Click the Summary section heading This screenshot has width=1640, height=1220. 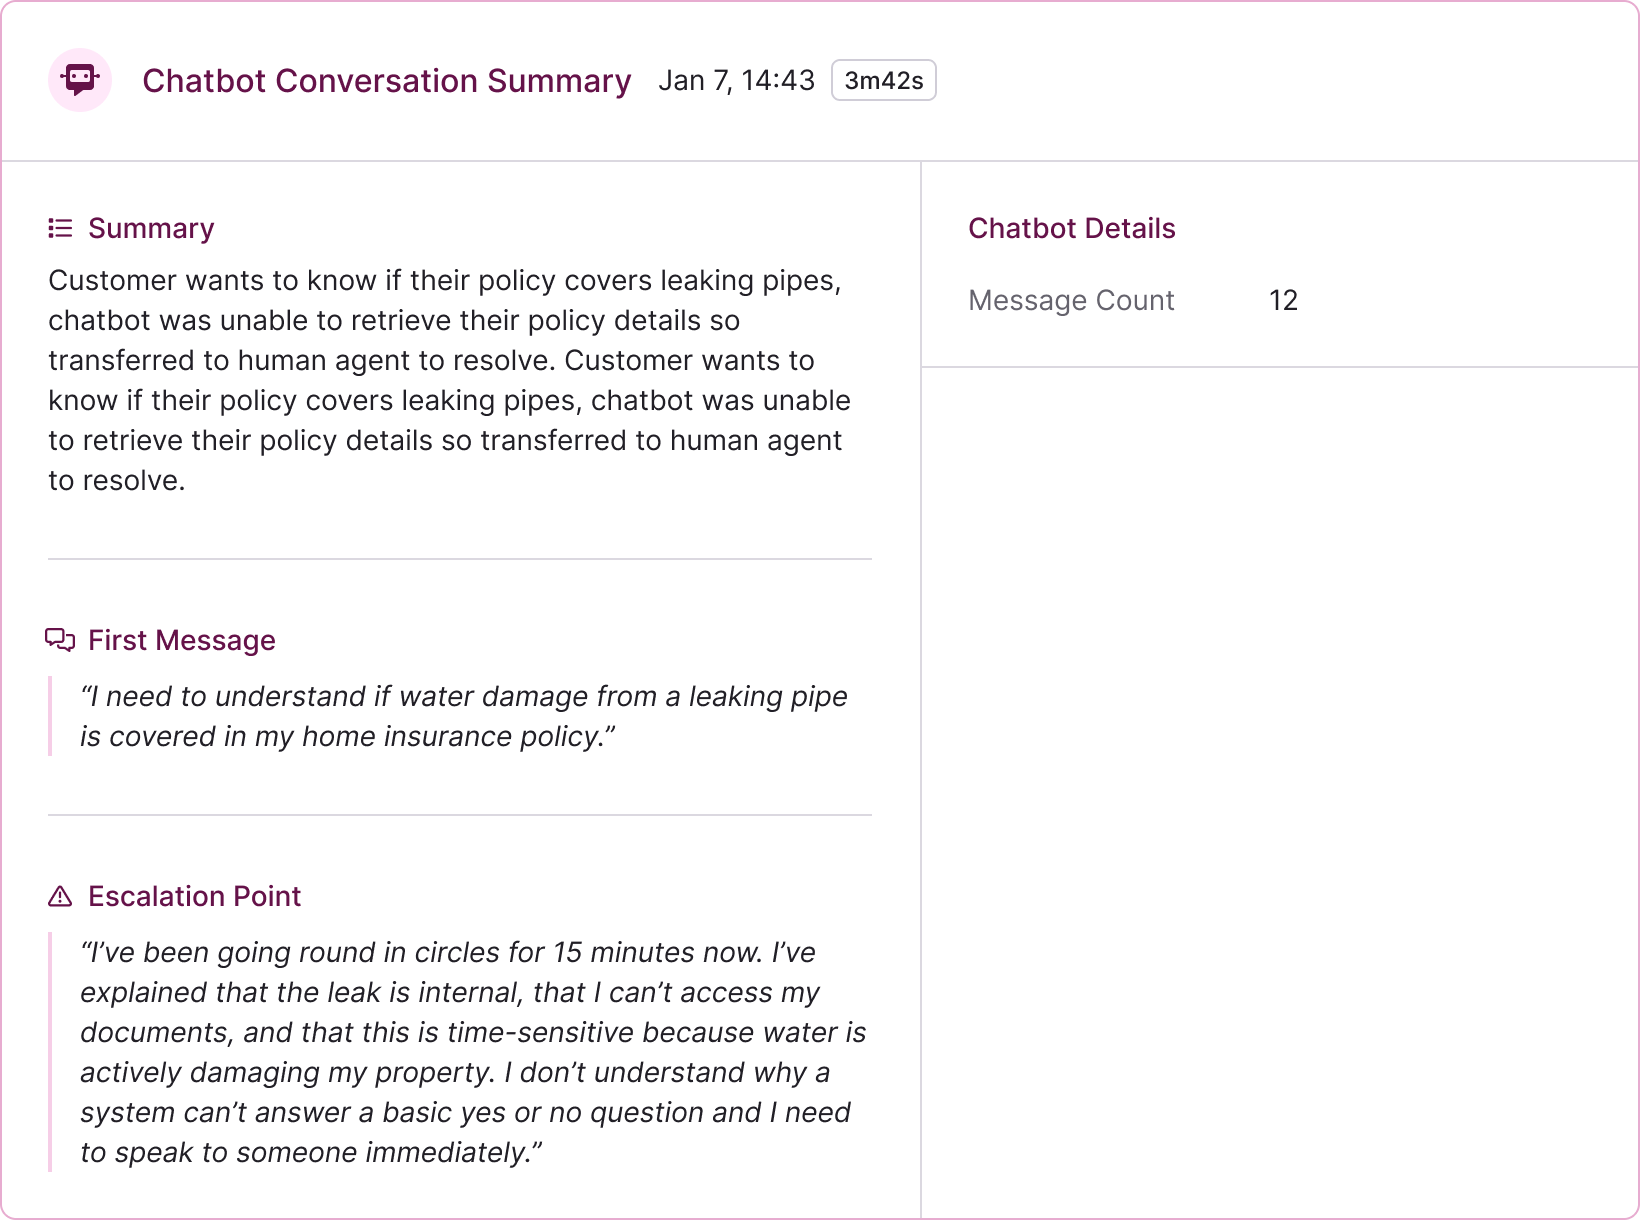[151, 229]
